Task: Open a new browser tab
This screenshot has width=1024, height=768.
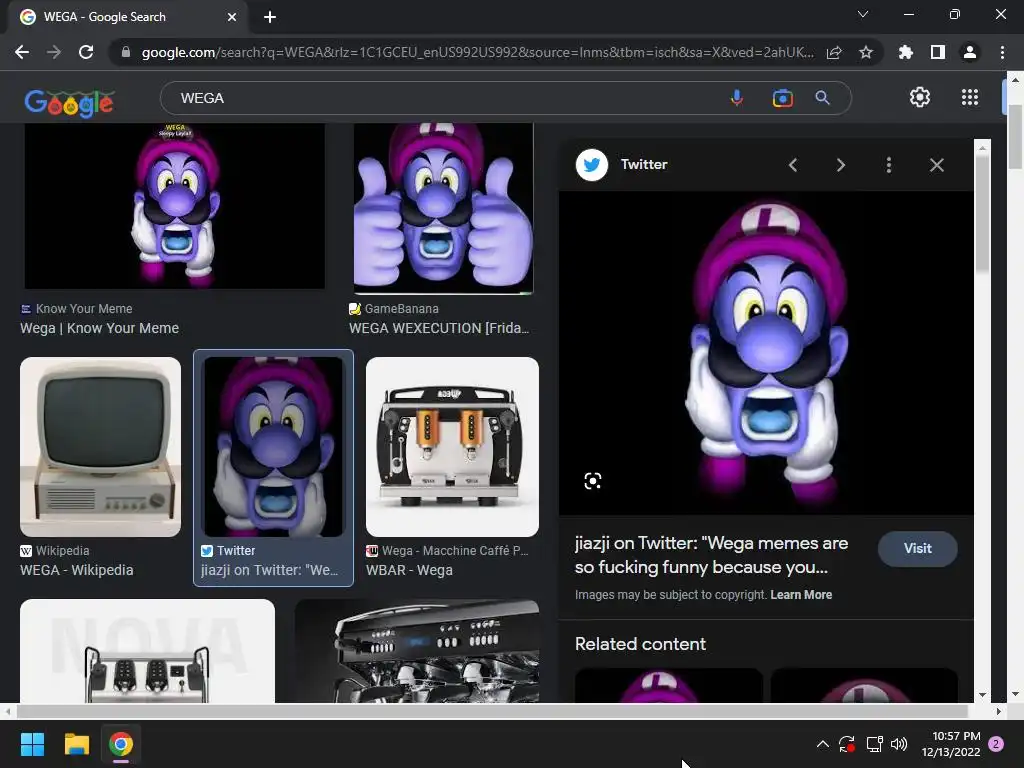Action: point(270,17)
